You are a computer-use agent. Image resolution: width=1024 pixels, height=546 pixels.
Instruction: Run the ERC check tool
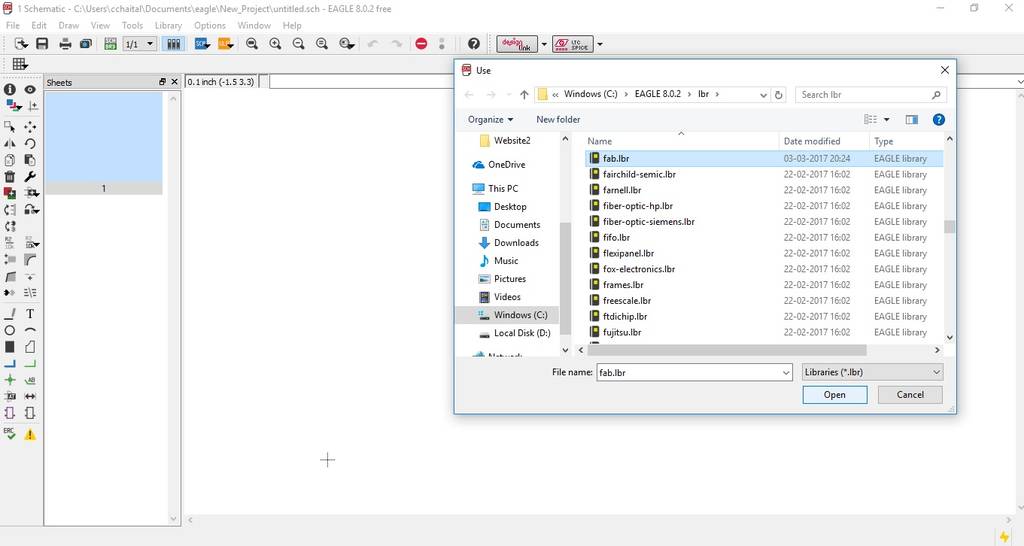(x=10, y=434)
